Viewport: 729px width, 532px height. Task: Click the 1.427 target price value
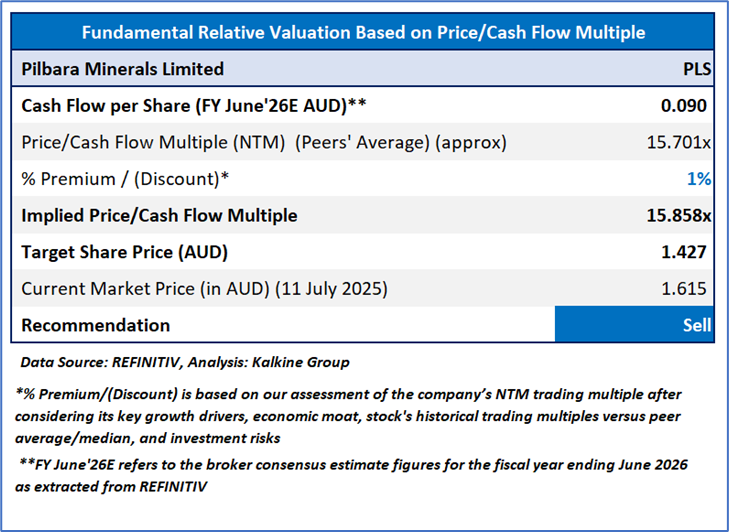point(685,252)
